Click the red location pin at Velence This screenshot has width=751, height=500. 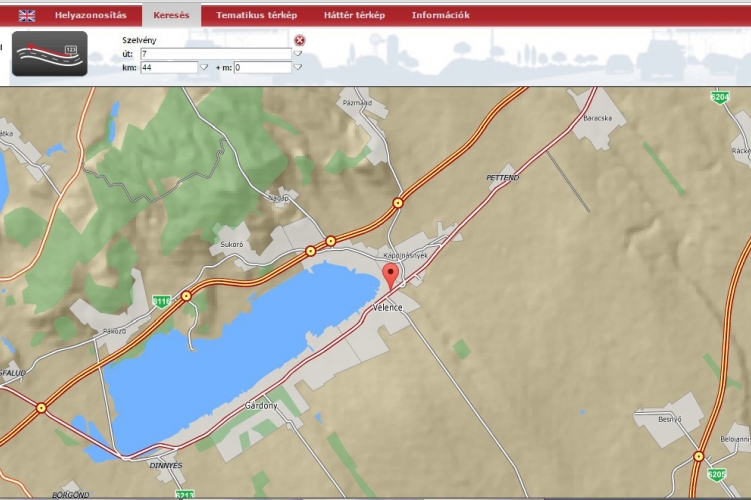tap(391, 276)
